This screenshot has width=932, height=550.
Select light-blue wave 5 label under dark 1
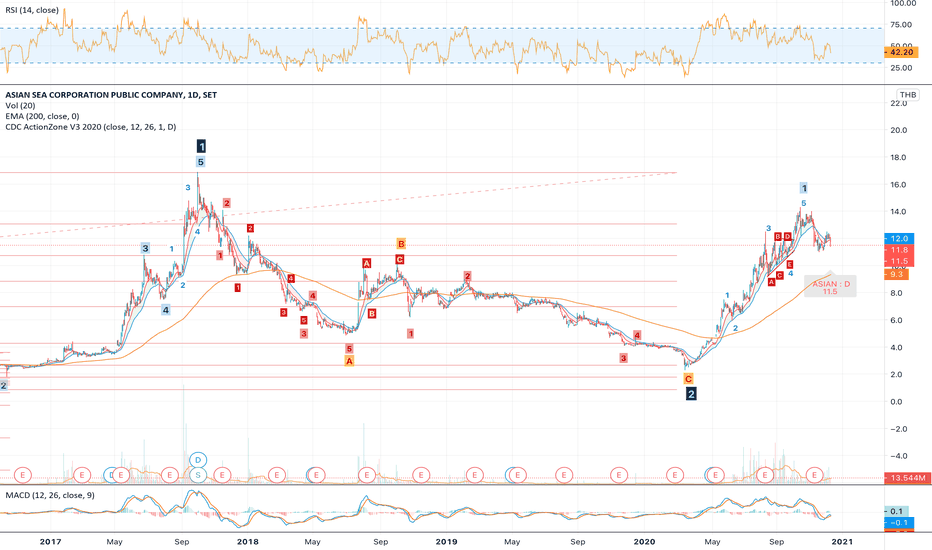200,162
